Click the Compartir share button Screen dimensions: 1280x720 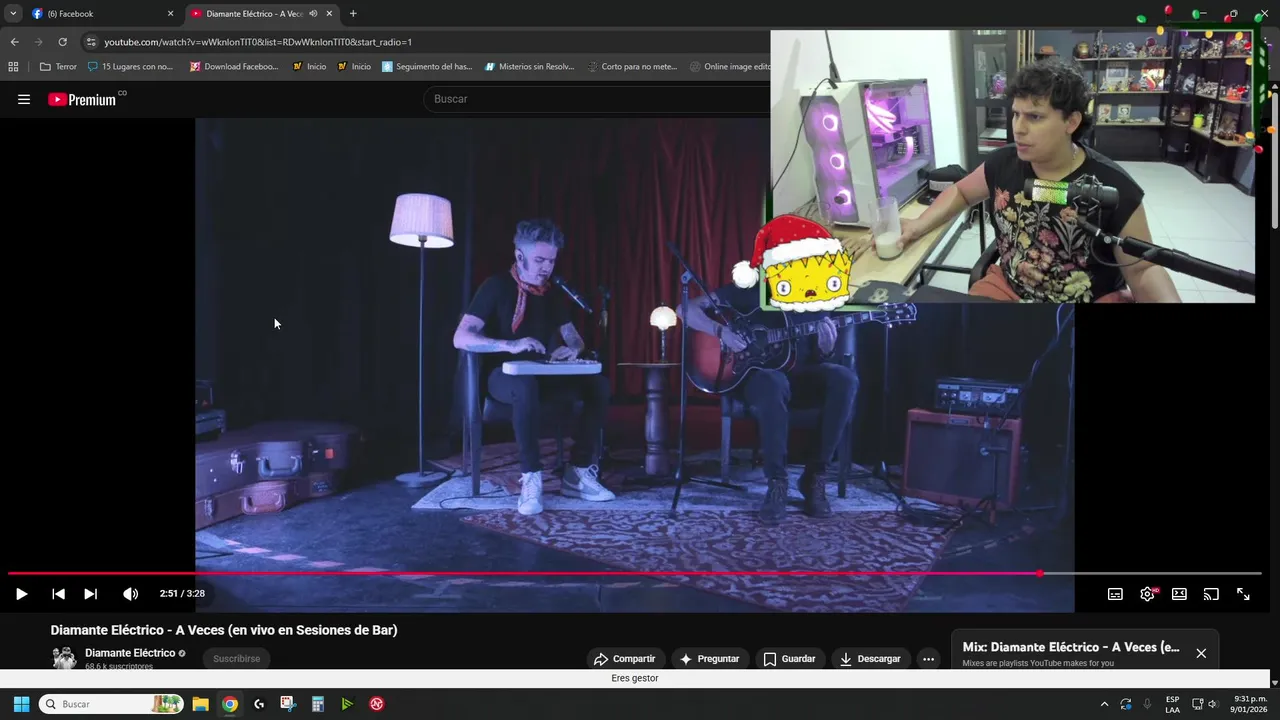[624, 659]
